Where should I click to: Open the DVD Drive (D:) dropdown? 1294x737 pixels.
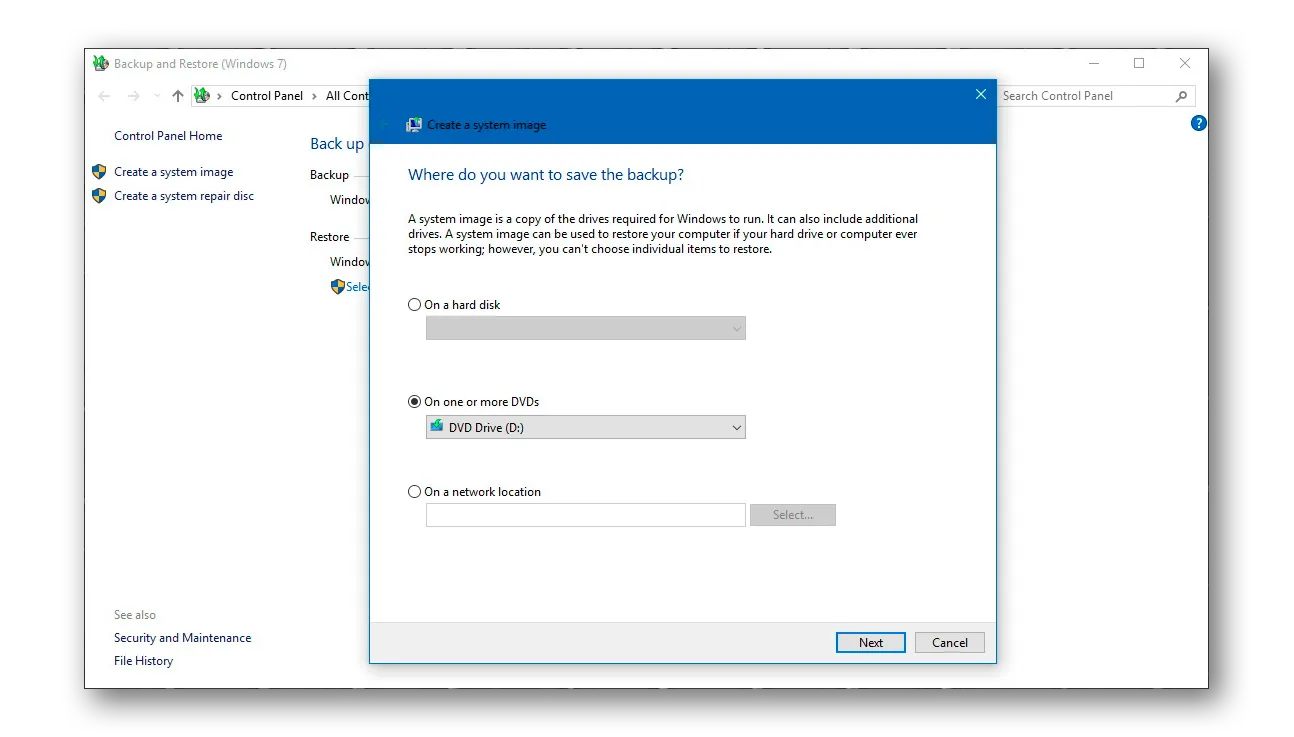click(x=585, y=428)
